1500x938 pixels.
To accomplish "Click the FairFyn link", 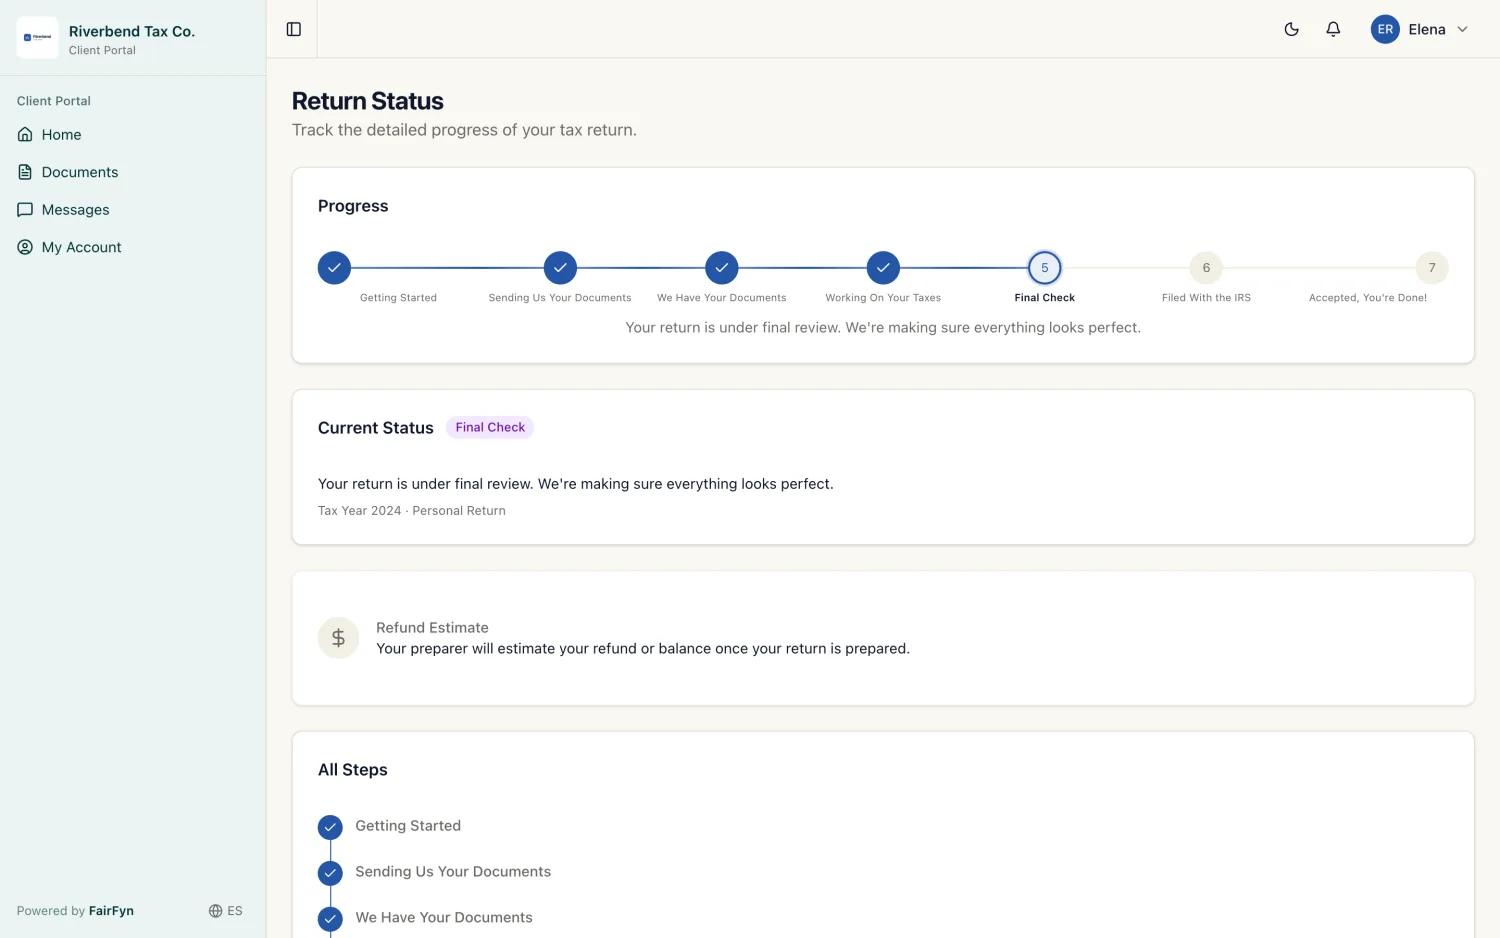I will coord(111,911).
